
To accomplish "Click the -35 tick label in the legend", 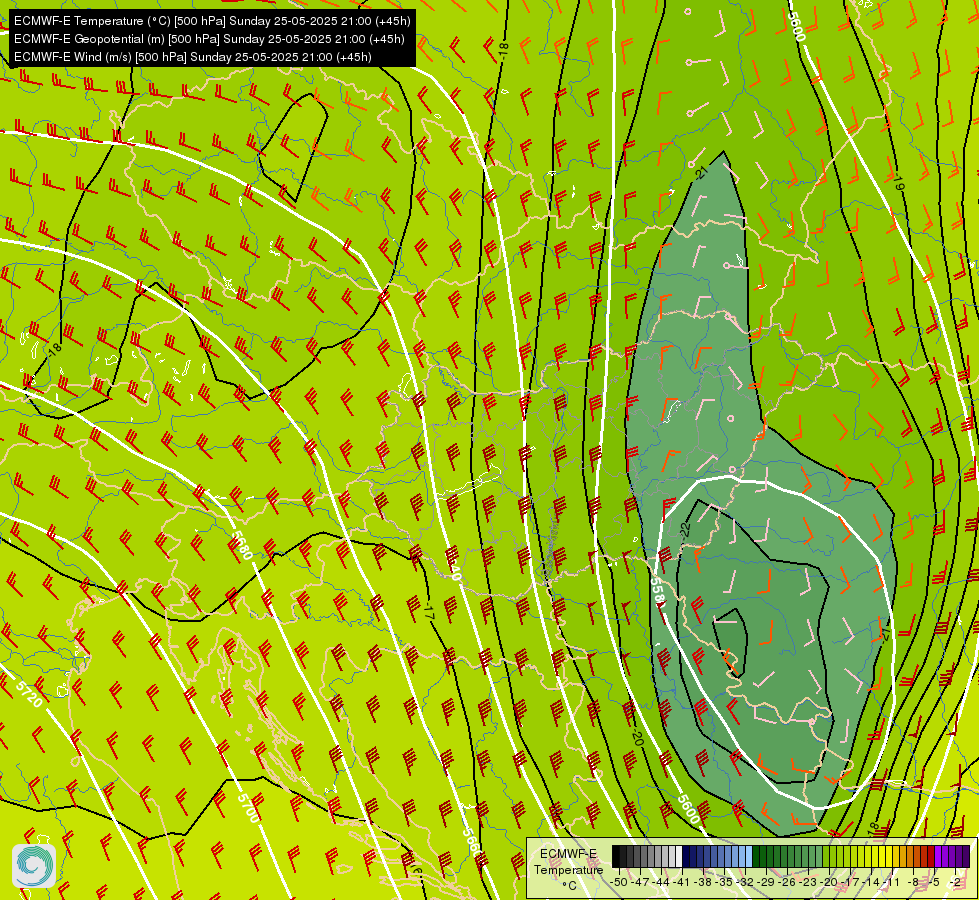I will pos(724,882).
